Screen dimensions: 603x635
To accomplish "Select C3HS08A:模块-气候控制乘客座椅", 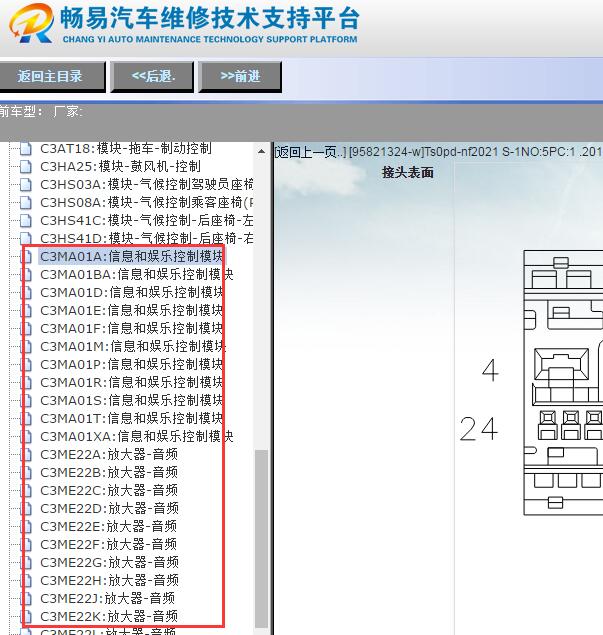I will coord(147,202).
